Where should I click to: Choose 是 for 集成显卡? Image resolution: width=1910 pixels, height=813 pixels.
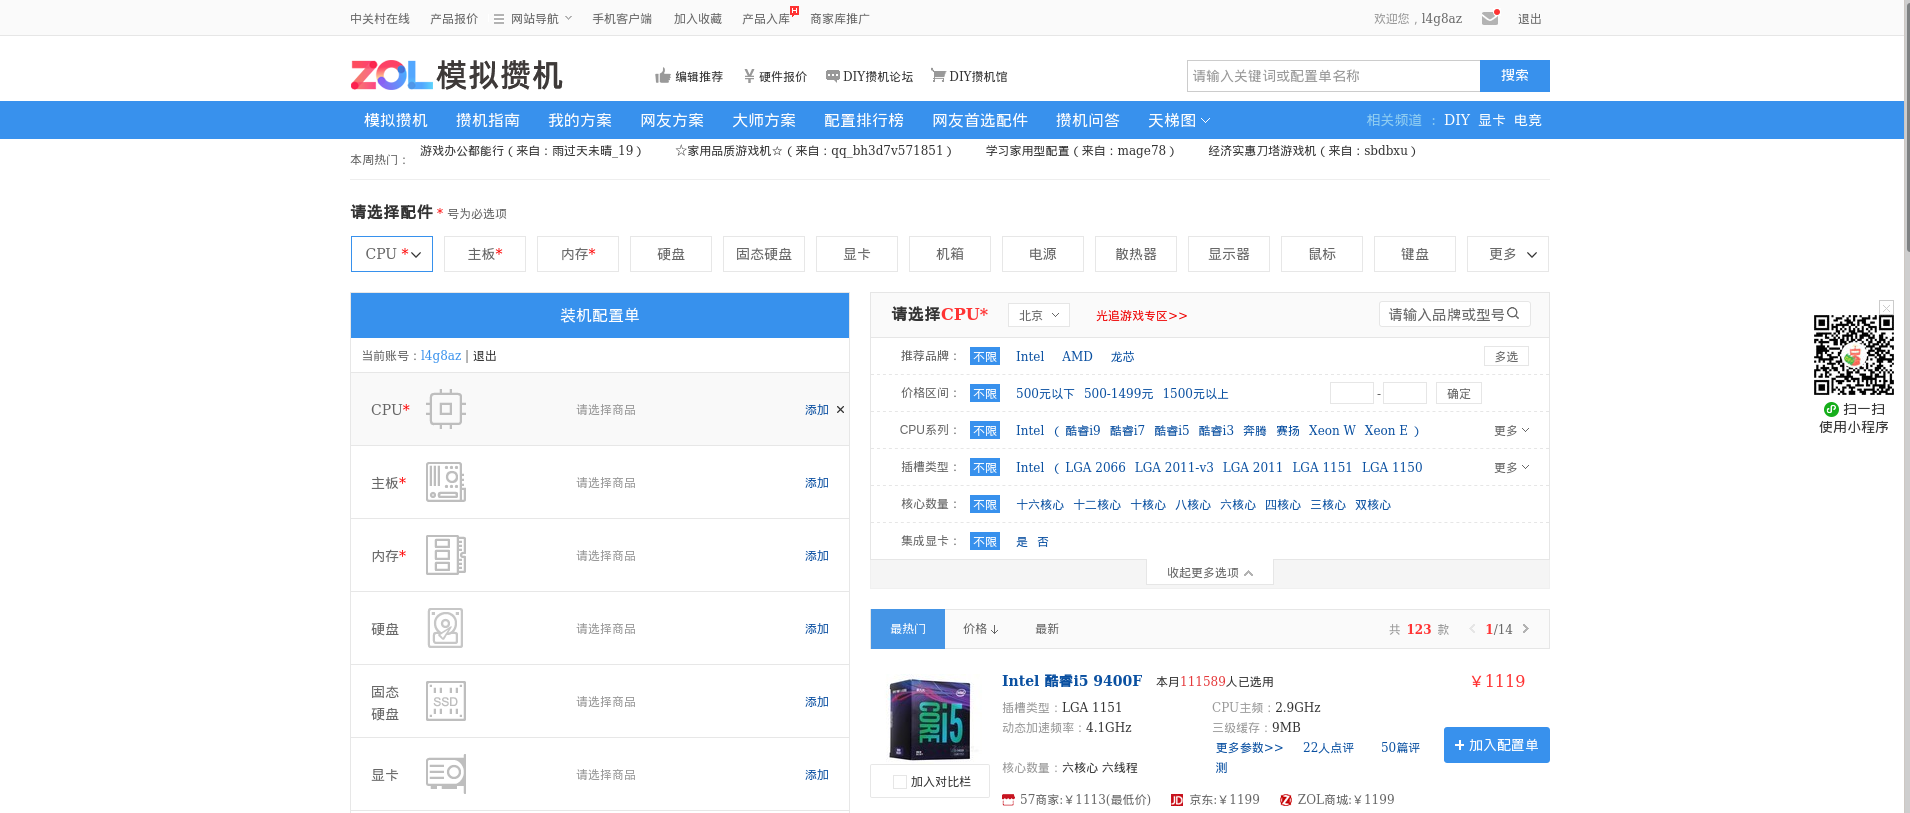[1022, 542]
